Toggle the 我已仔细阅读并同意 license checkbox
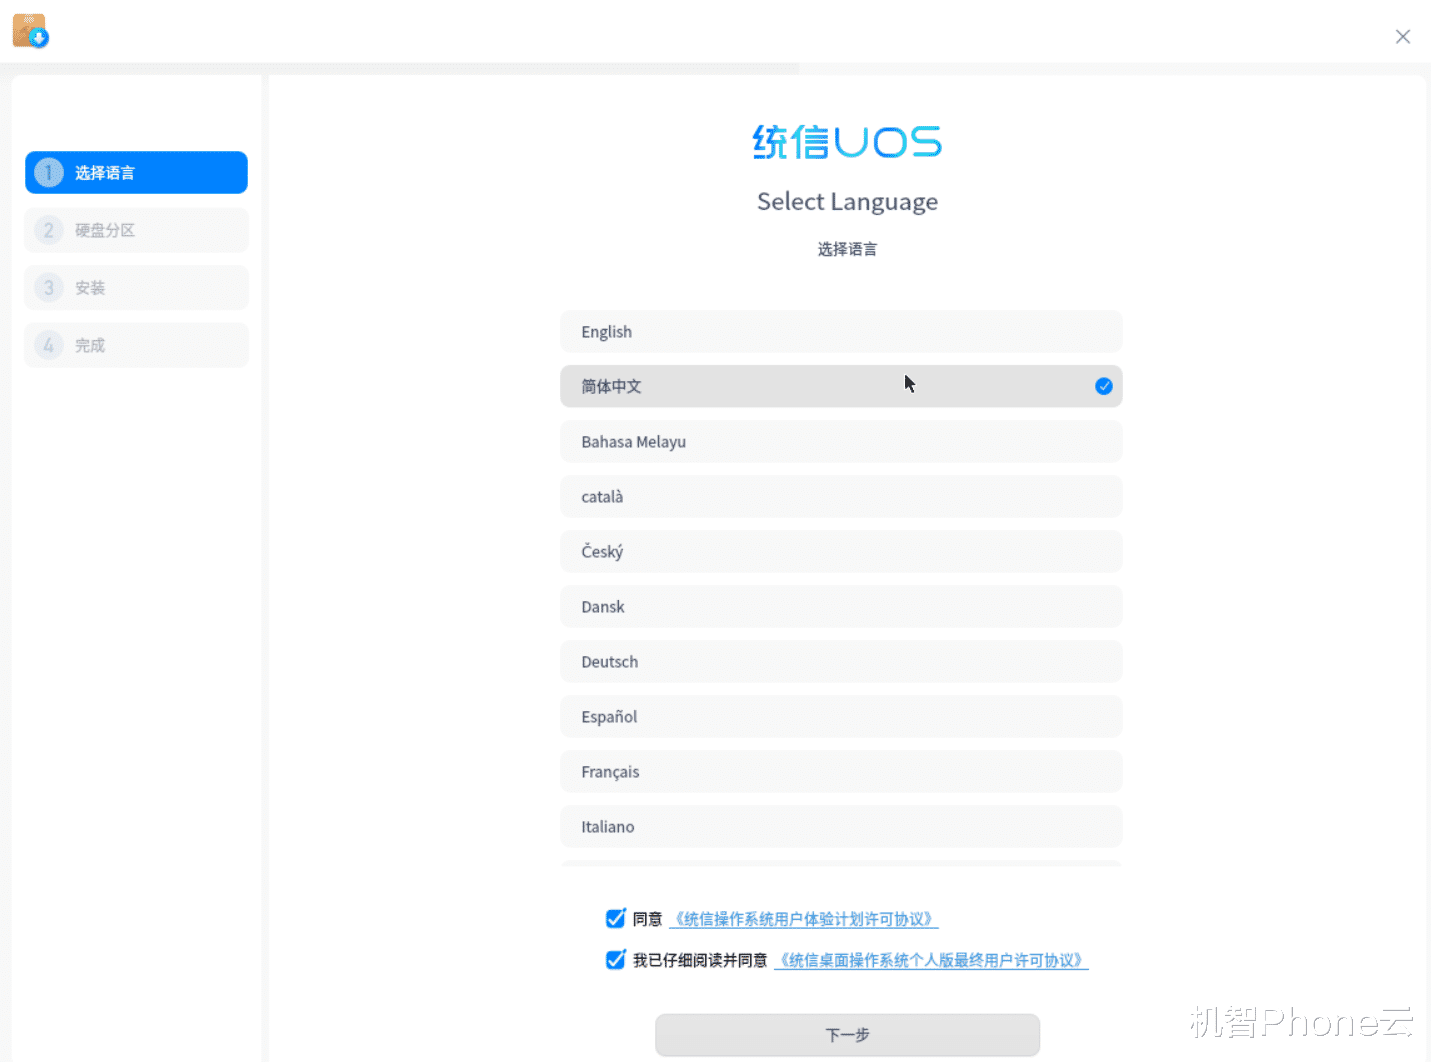 tap(616, 960)
